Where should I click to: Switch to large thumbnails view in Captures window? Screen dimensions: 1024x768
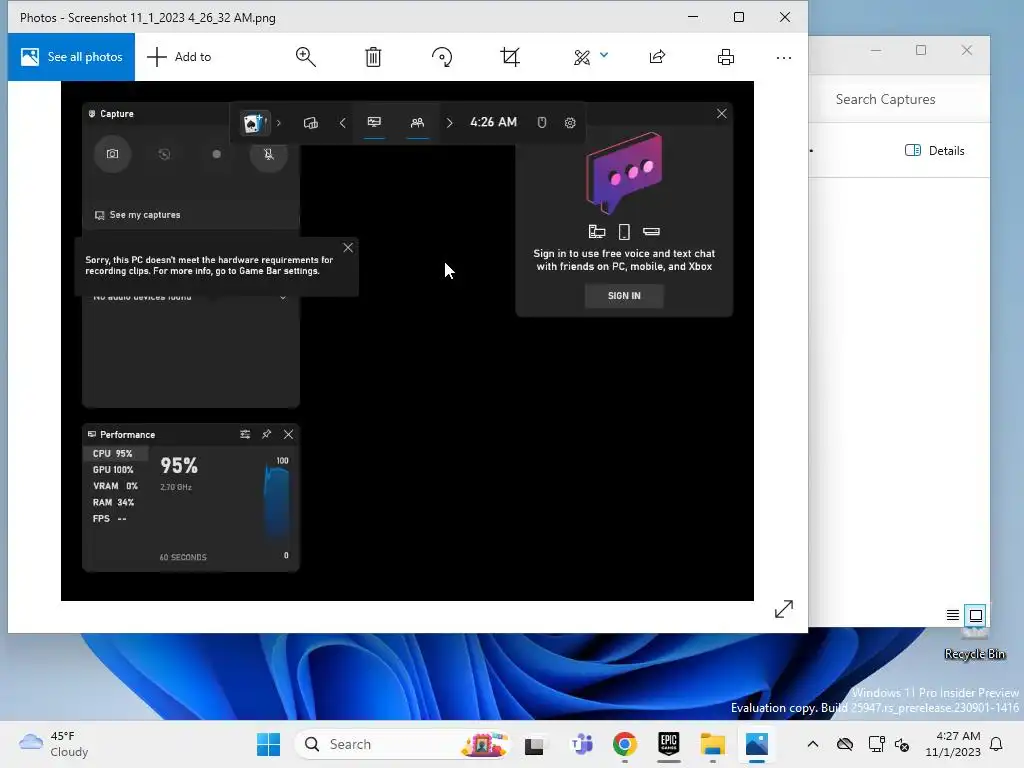pos(976,615)
